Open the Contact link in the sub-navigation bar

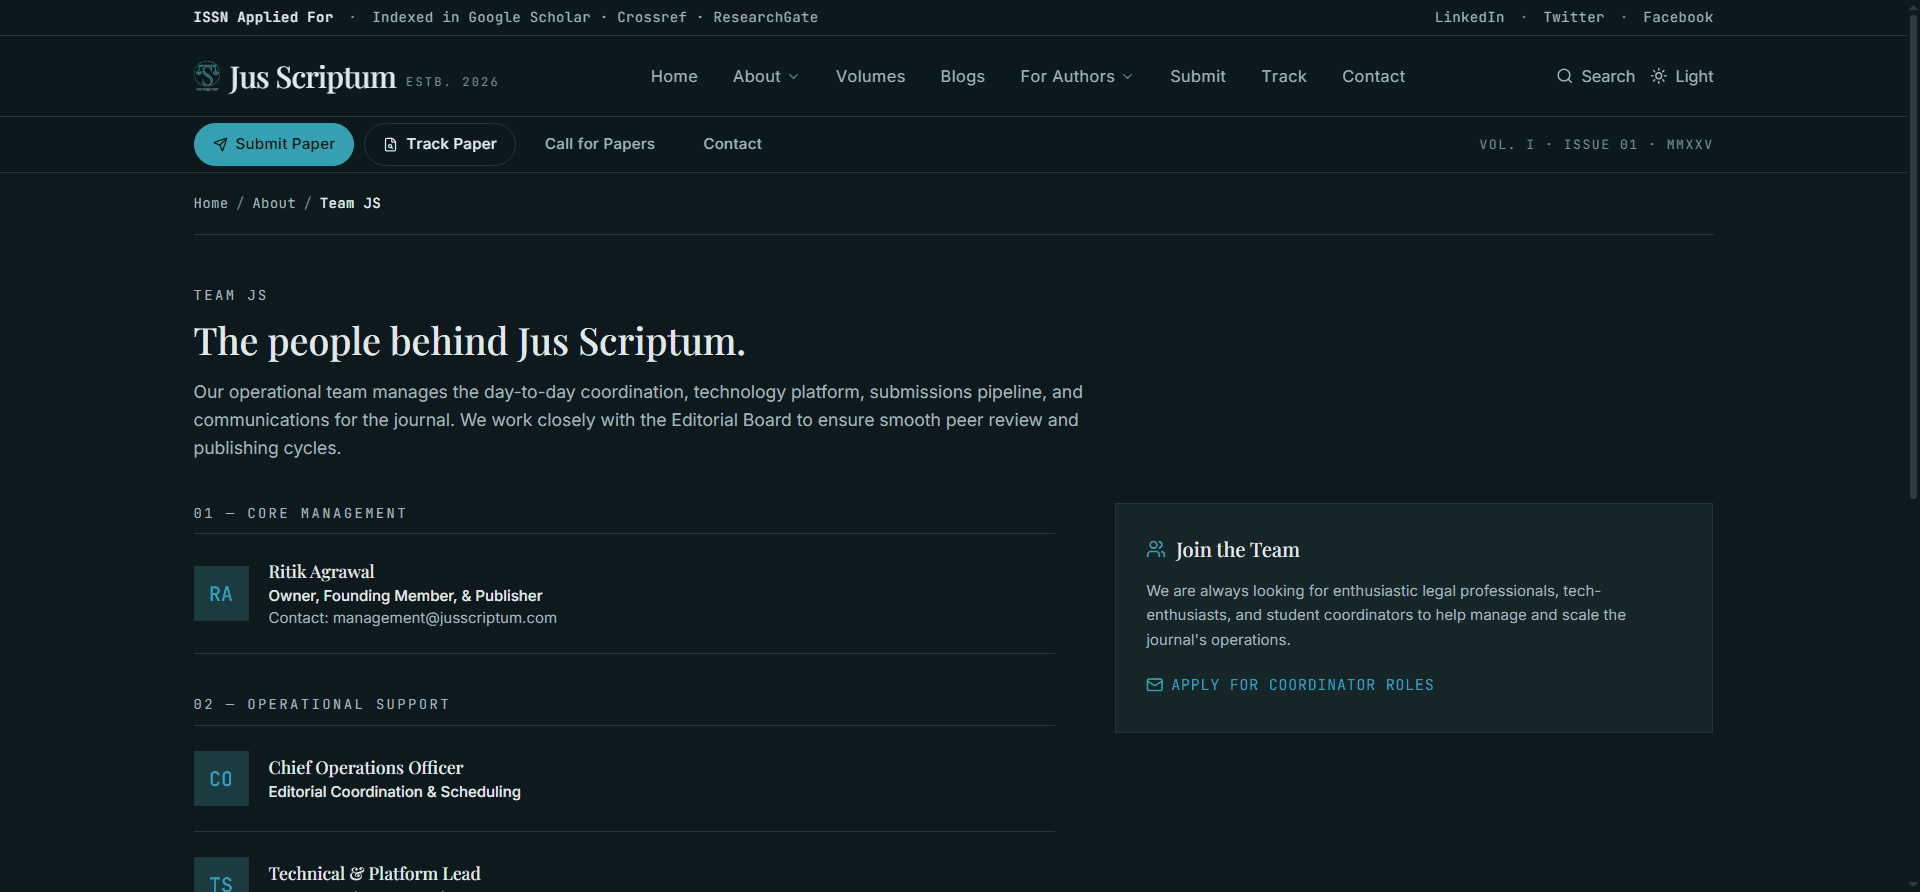[x=732, y=144]
